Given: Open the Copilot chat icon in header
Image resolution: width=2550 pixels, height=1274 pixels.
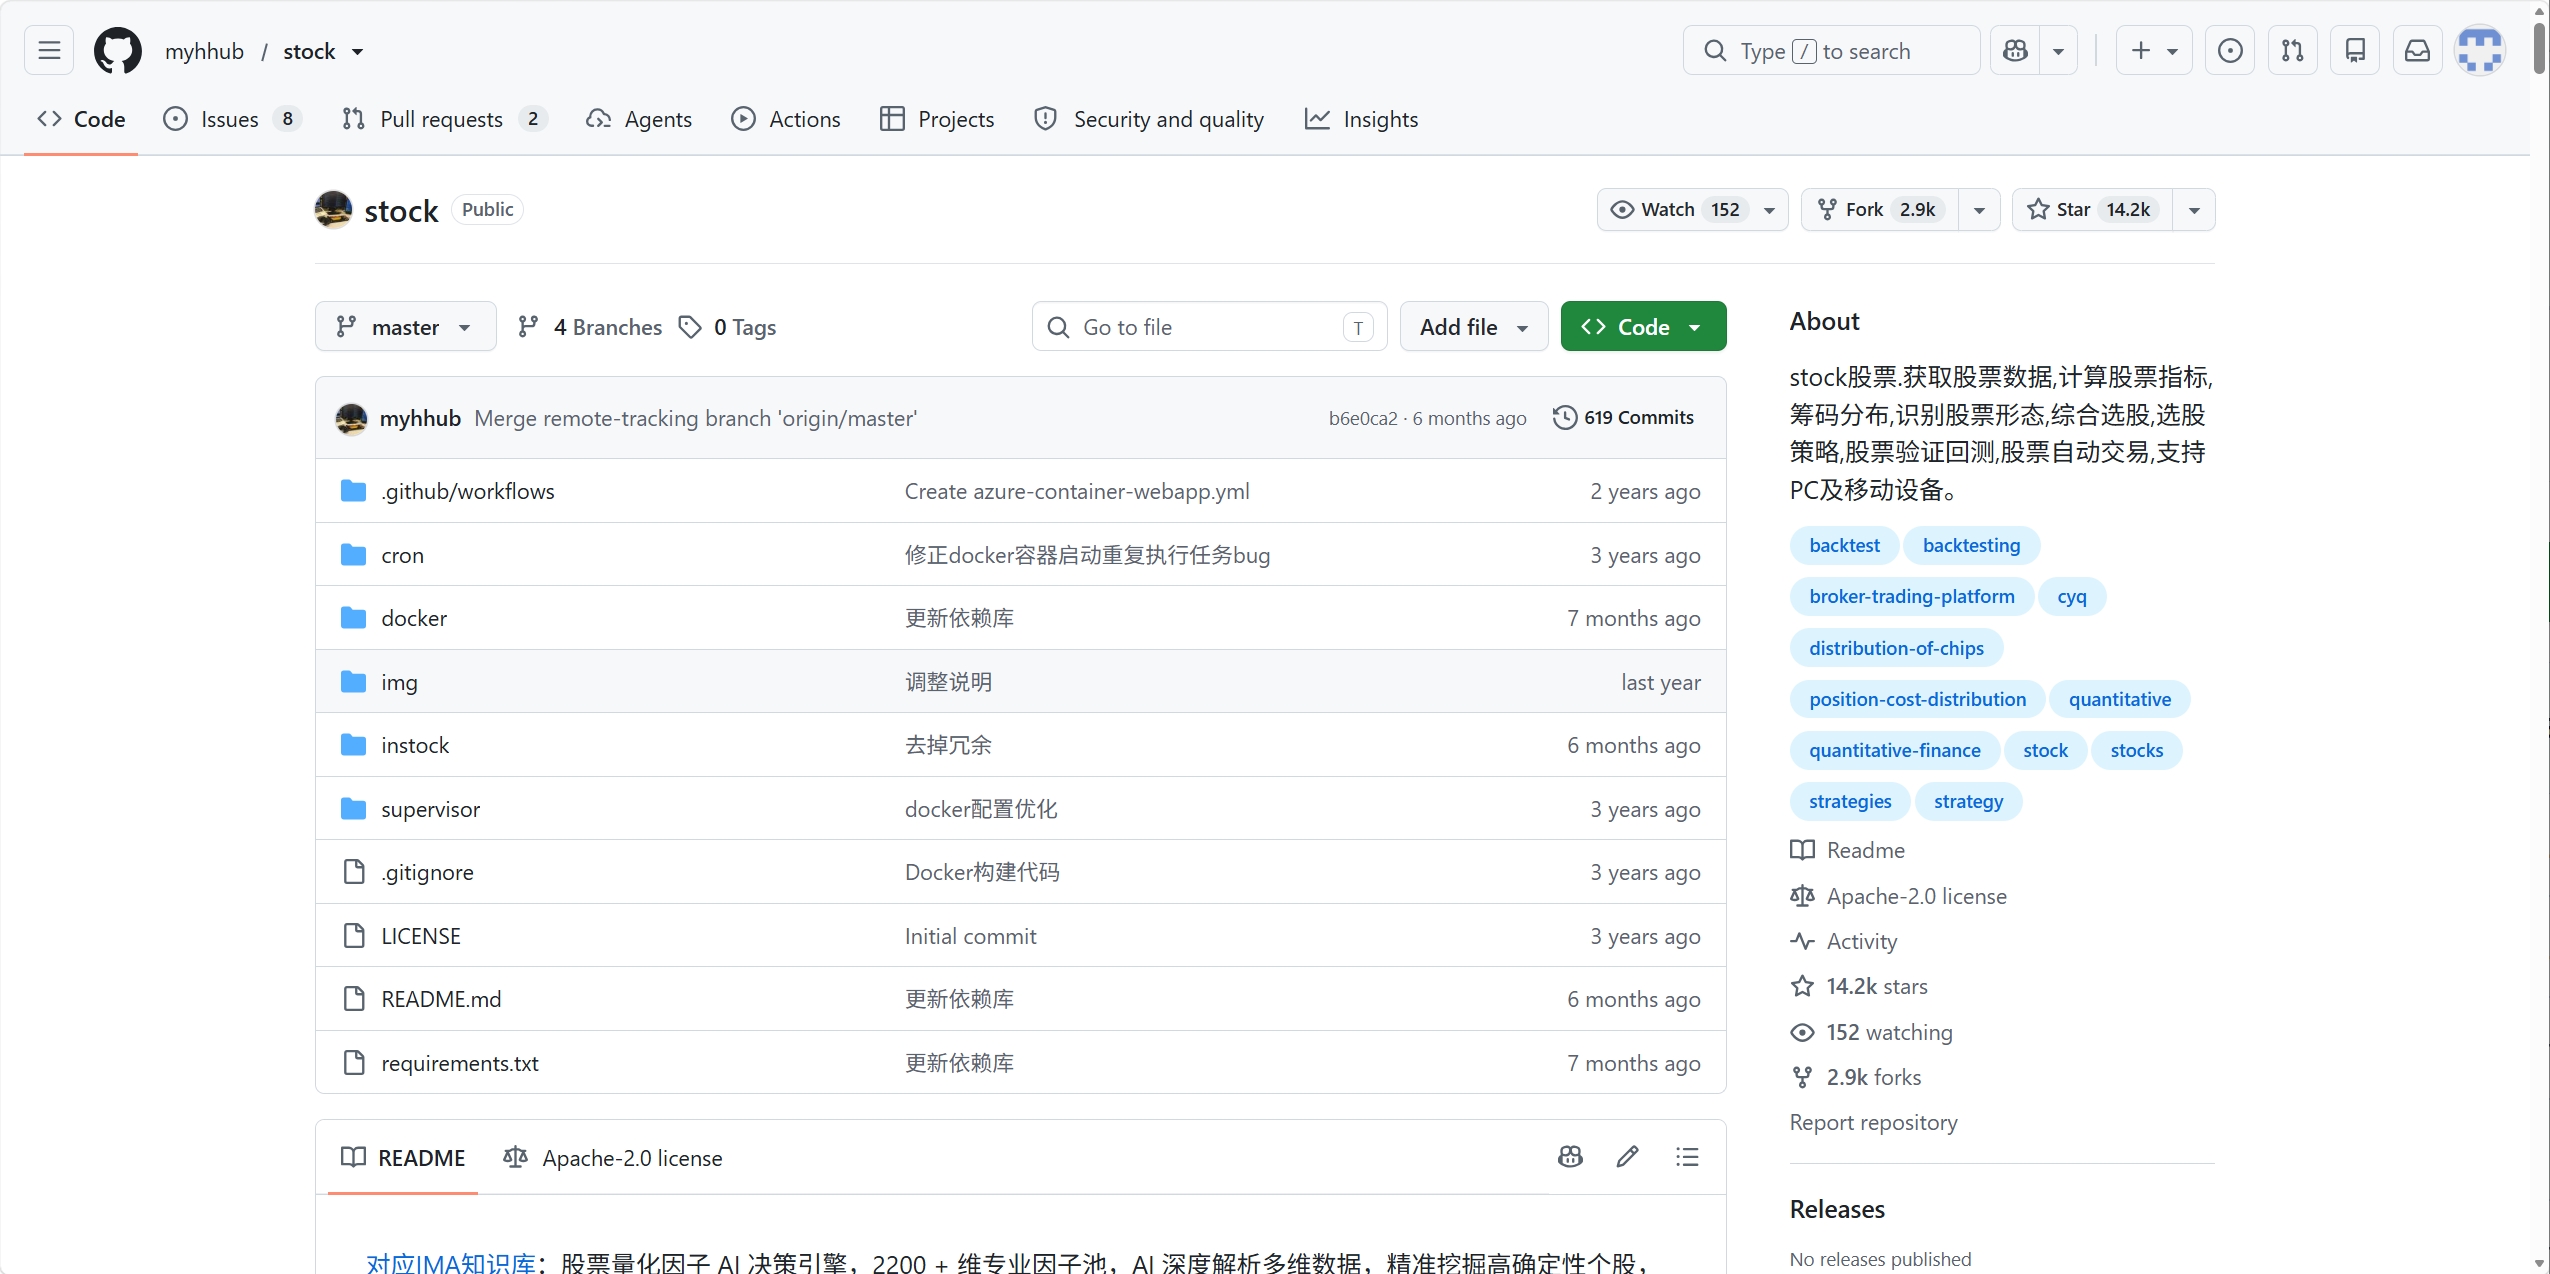Looking at the screenshot, I should 2015,50.
